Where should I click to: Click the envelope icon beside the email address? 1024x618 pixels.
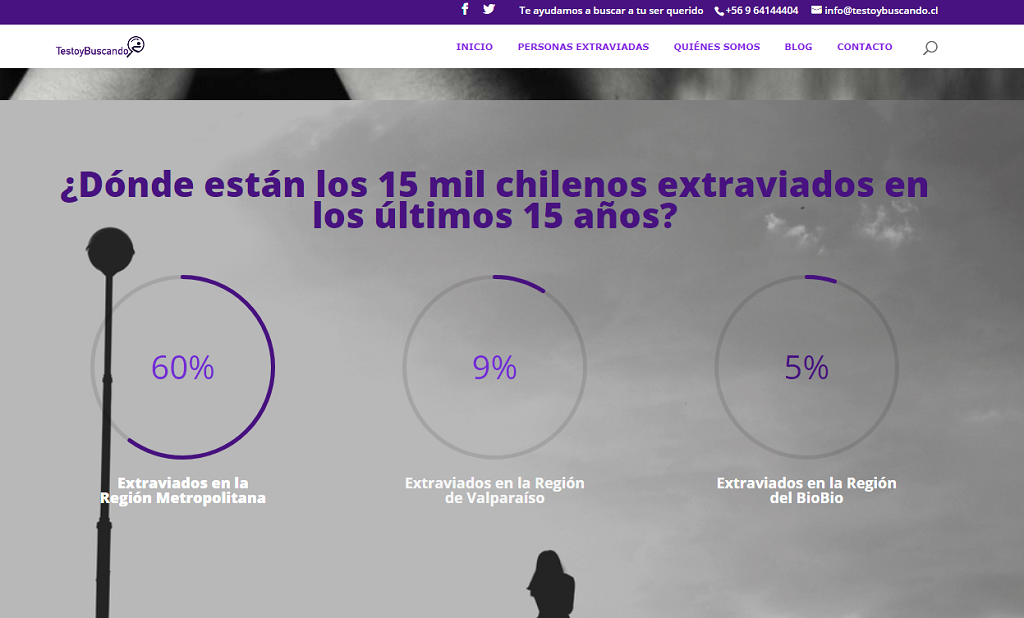(816, 10)
